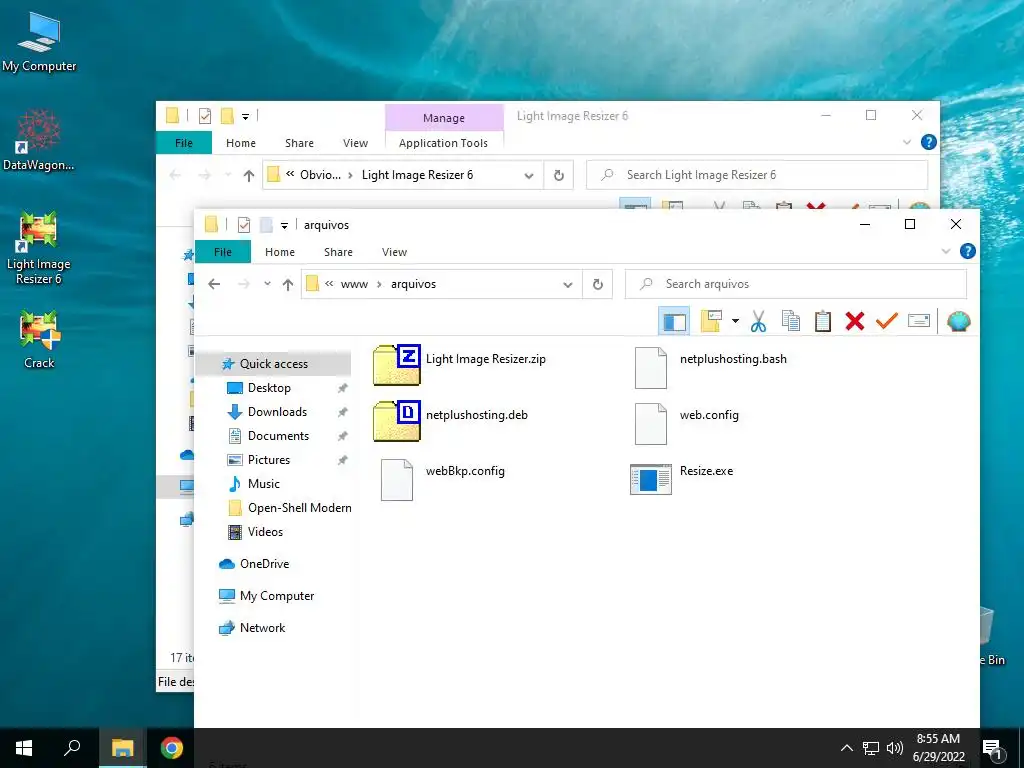Image resolution: width=1024 pixels, height=768 pixels.
Task: Select netplushosting.deb file
Action: click(451, 421)
